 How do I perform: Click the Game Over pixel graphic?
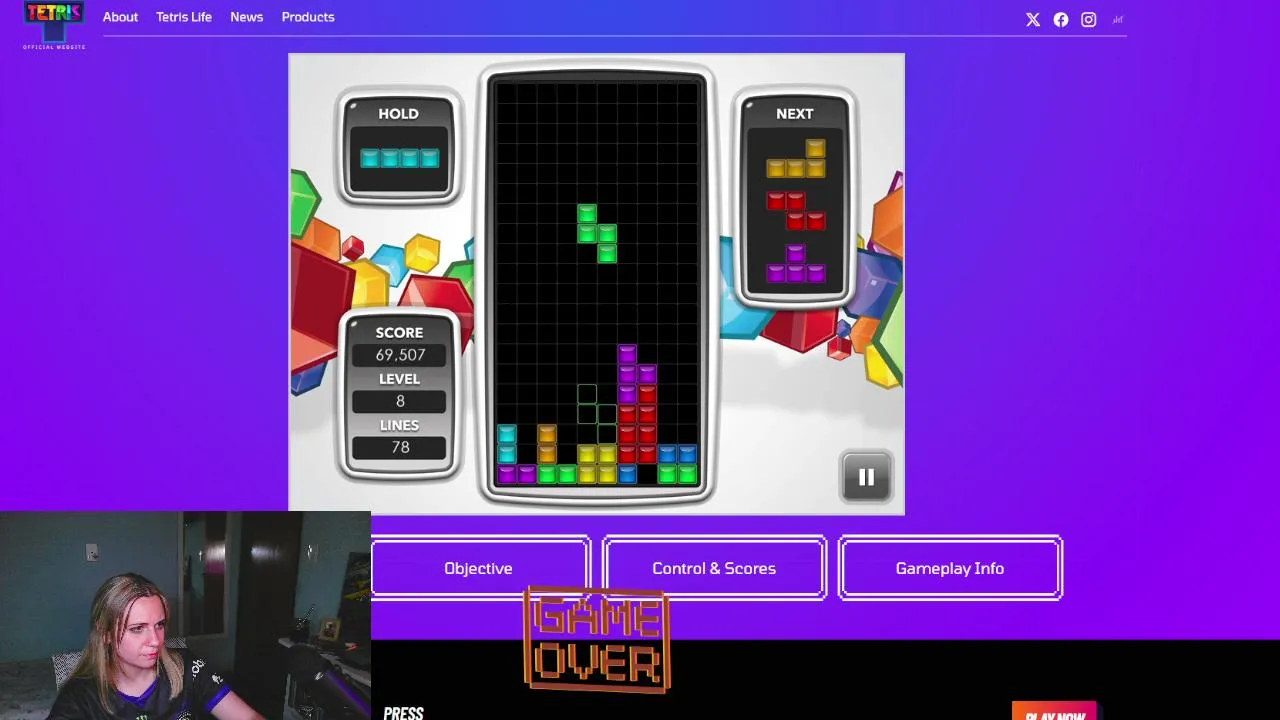[597, 641]
